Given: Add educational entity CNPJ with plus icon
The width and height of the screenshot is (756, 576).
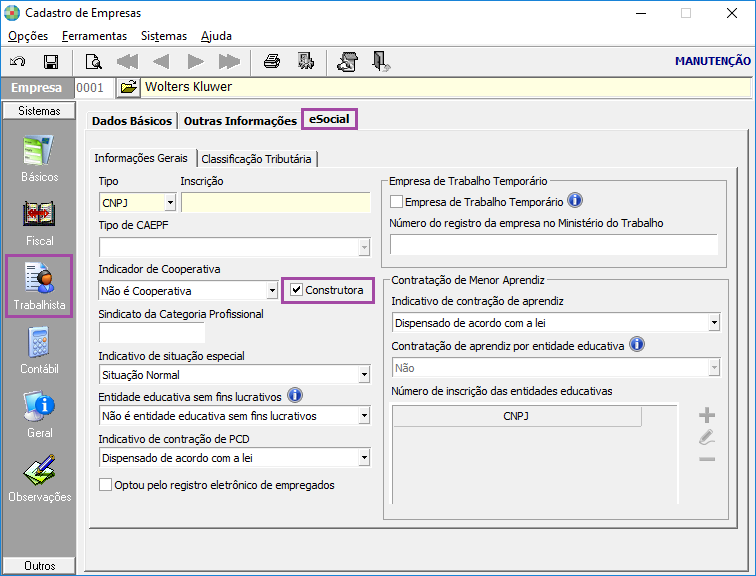Looking at the screenshot, I should pos(707,415).
